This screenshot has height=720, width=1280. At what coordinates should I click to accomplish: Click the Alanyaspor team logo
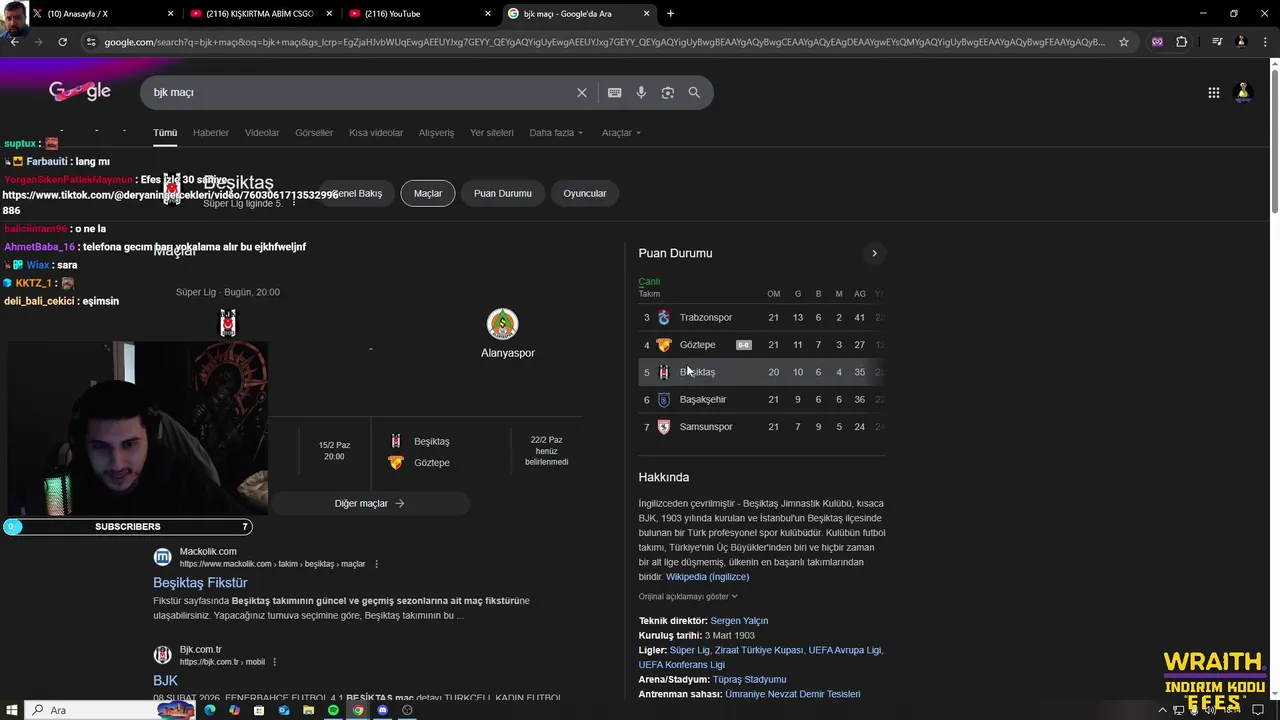[503, 324]
